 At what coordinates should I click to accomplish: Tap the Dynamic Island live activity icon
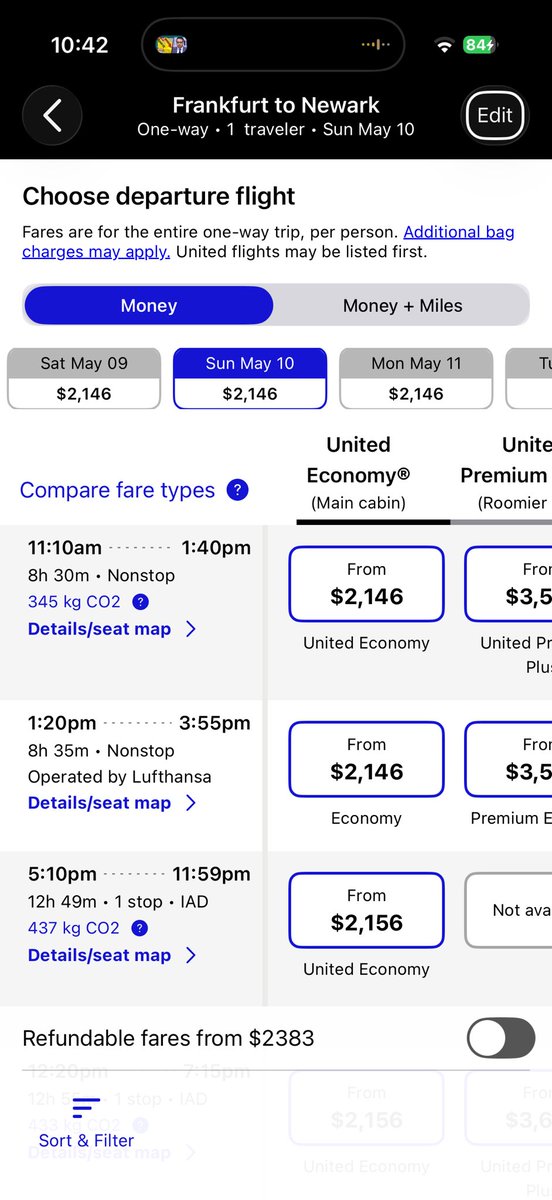pos(172,45)
